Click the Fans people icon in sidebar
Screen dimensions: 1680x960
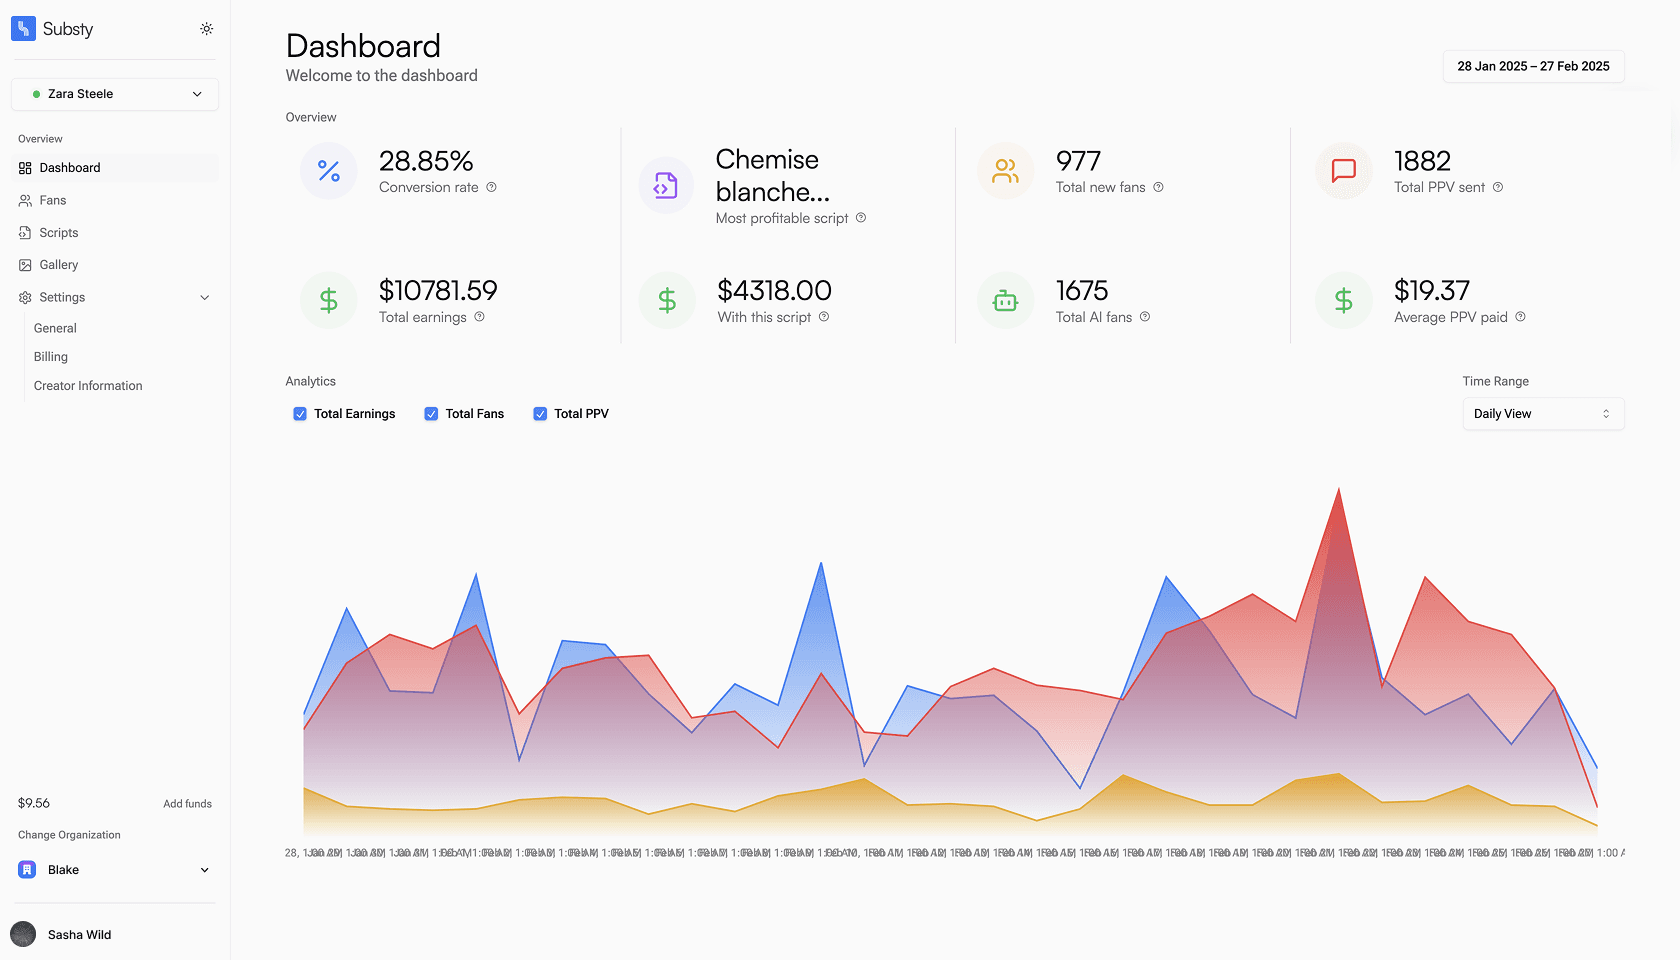point(25,200)
